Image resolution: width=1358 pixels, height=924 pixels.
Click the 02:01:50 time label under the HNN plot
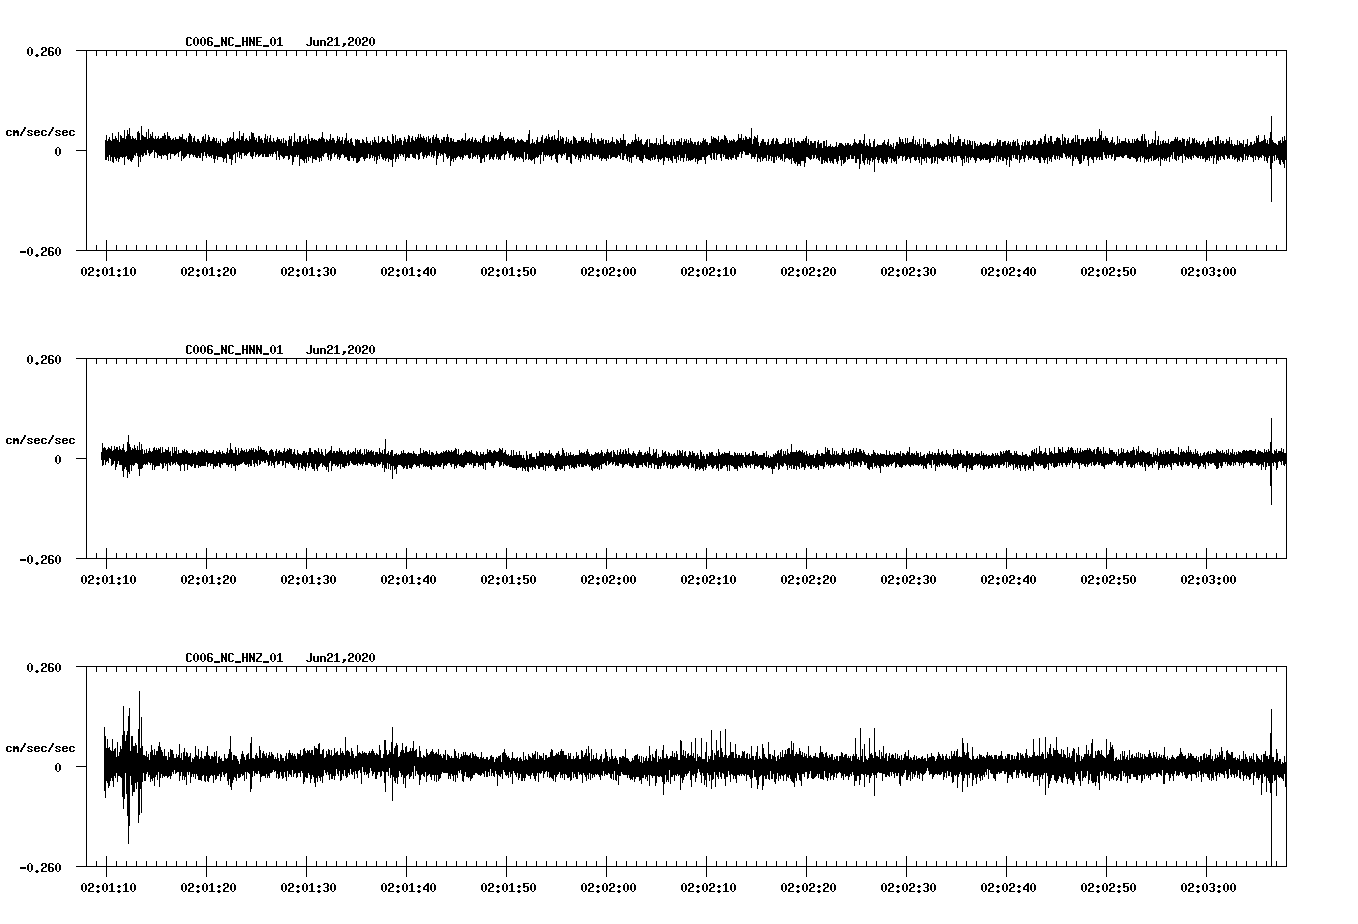coord(508,580)
